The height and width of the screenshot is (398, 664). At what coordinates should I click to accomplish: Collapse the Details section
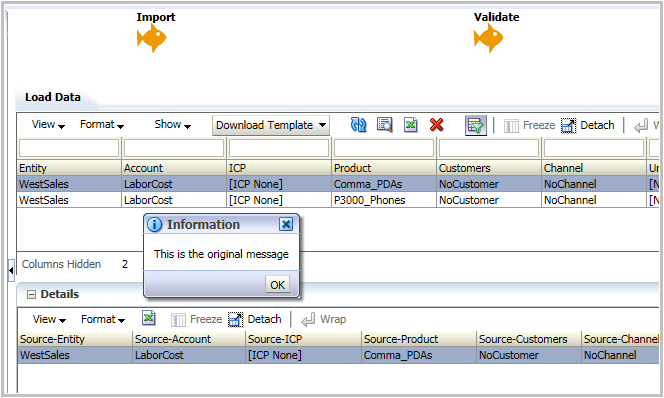(31, 294)
